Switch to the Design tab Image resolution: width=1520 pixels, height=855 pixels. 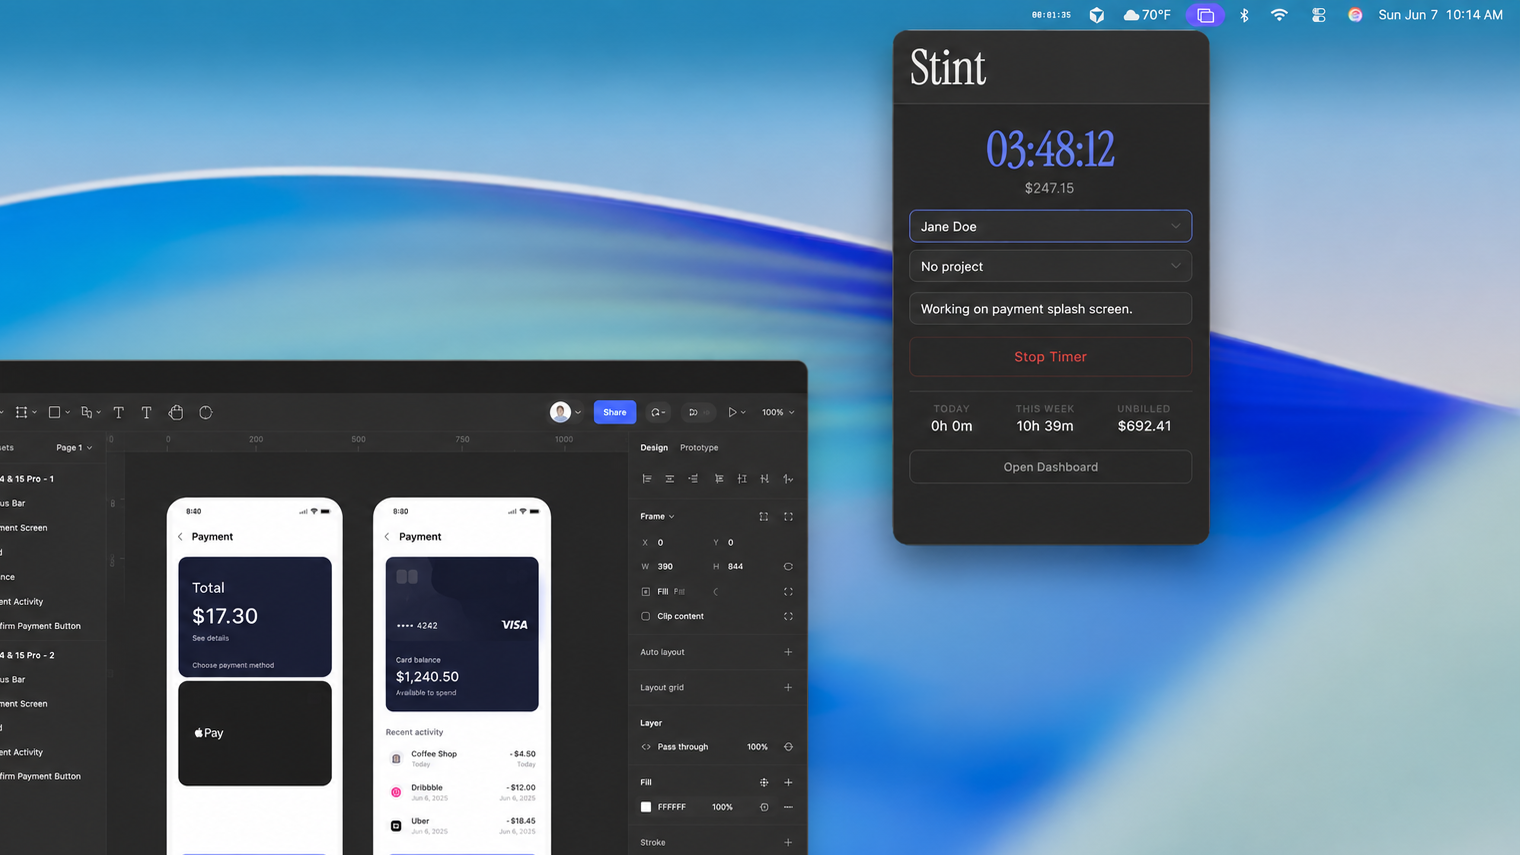654,448
